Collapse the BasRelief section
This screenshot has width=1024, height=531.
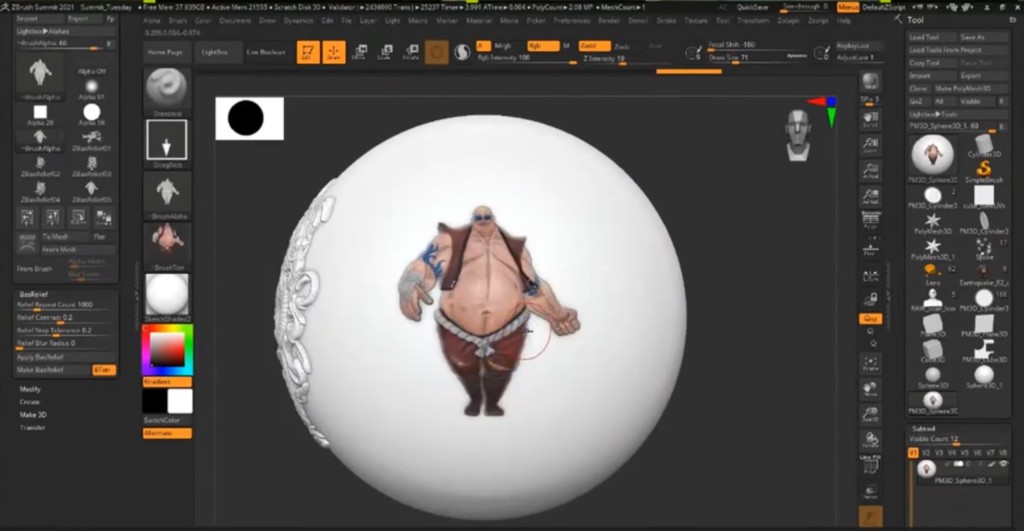(30, 294)
